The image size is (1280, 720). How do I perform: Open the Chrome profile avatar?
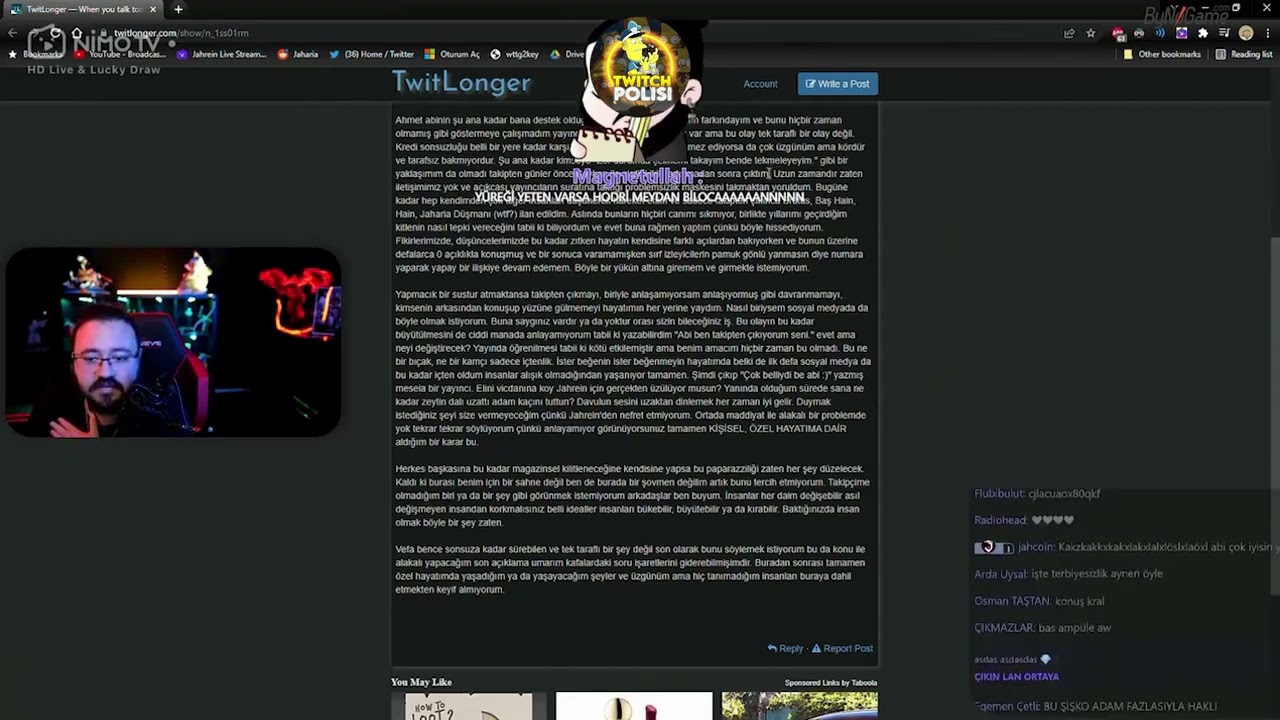pyautogui.click(x=1246, y=33)
